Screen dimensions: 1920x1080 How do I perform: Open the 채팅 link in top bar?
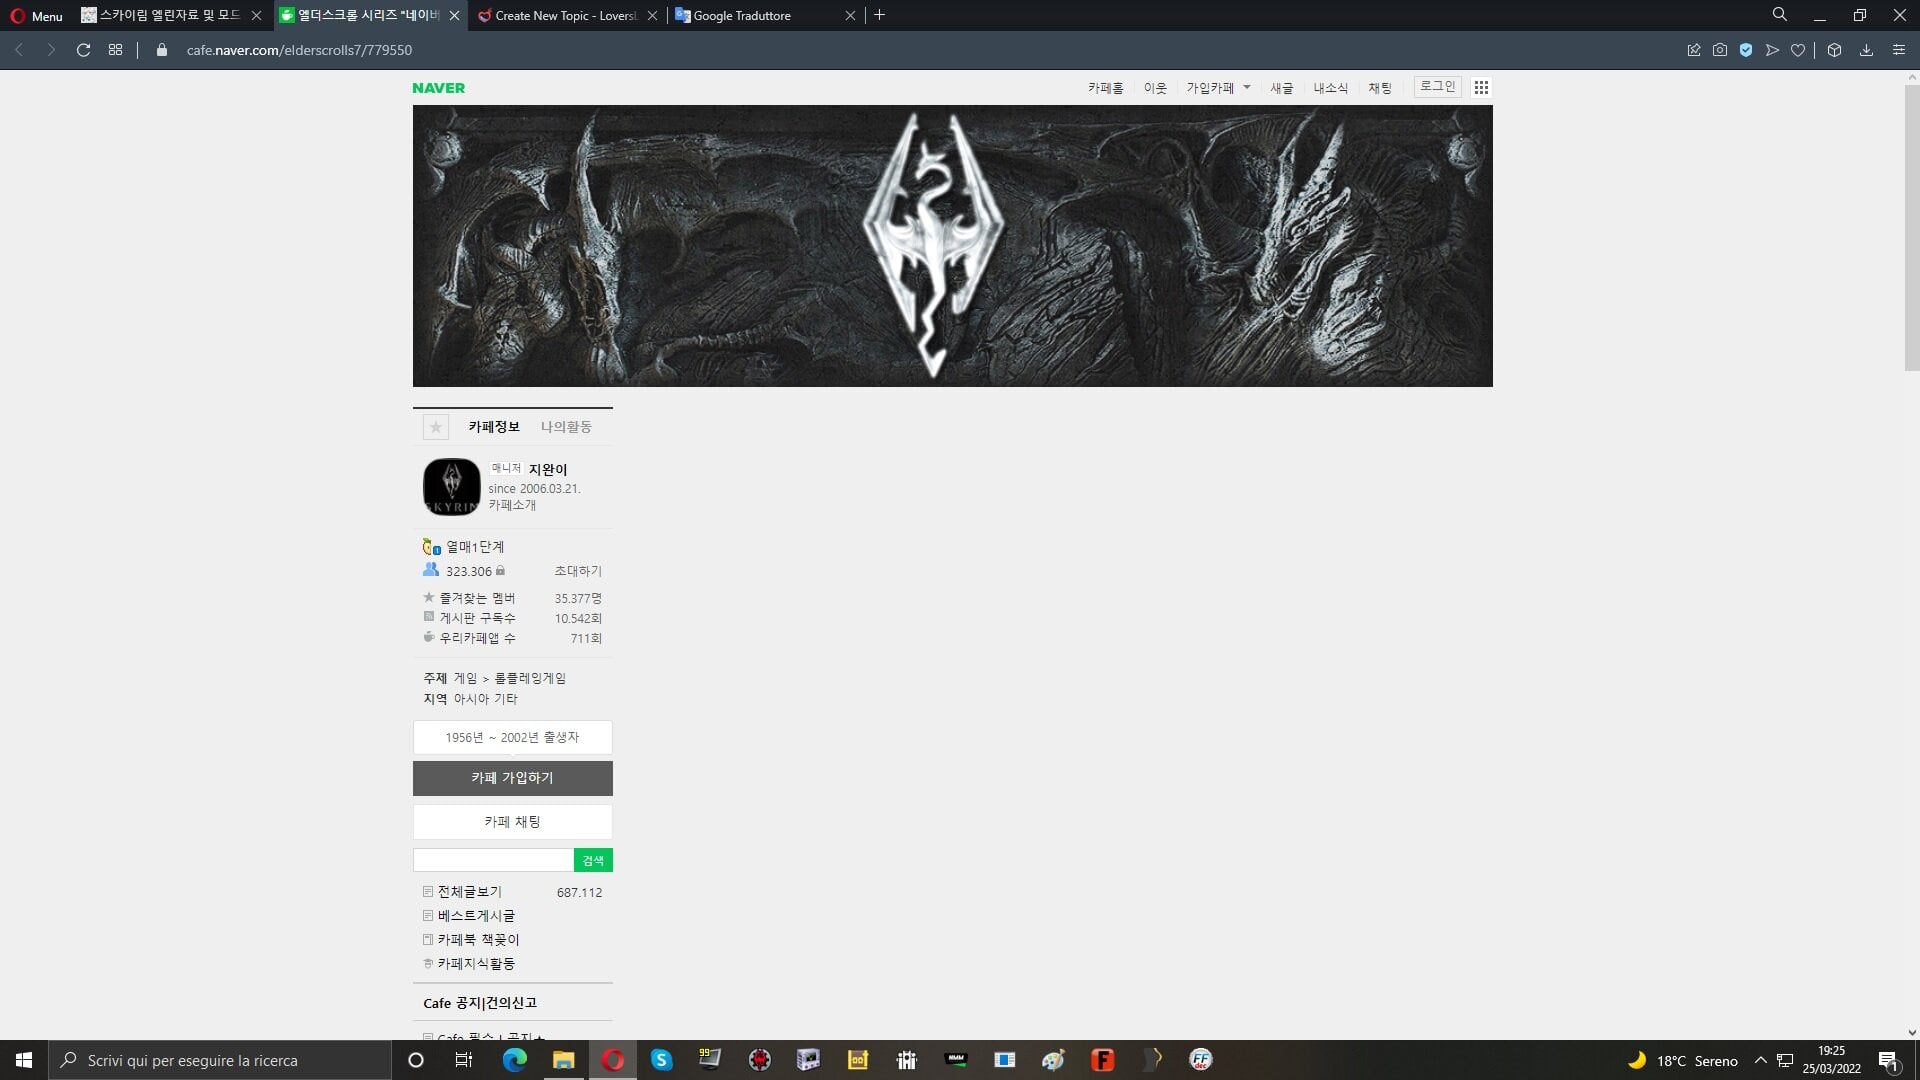tap(1380, 88)
